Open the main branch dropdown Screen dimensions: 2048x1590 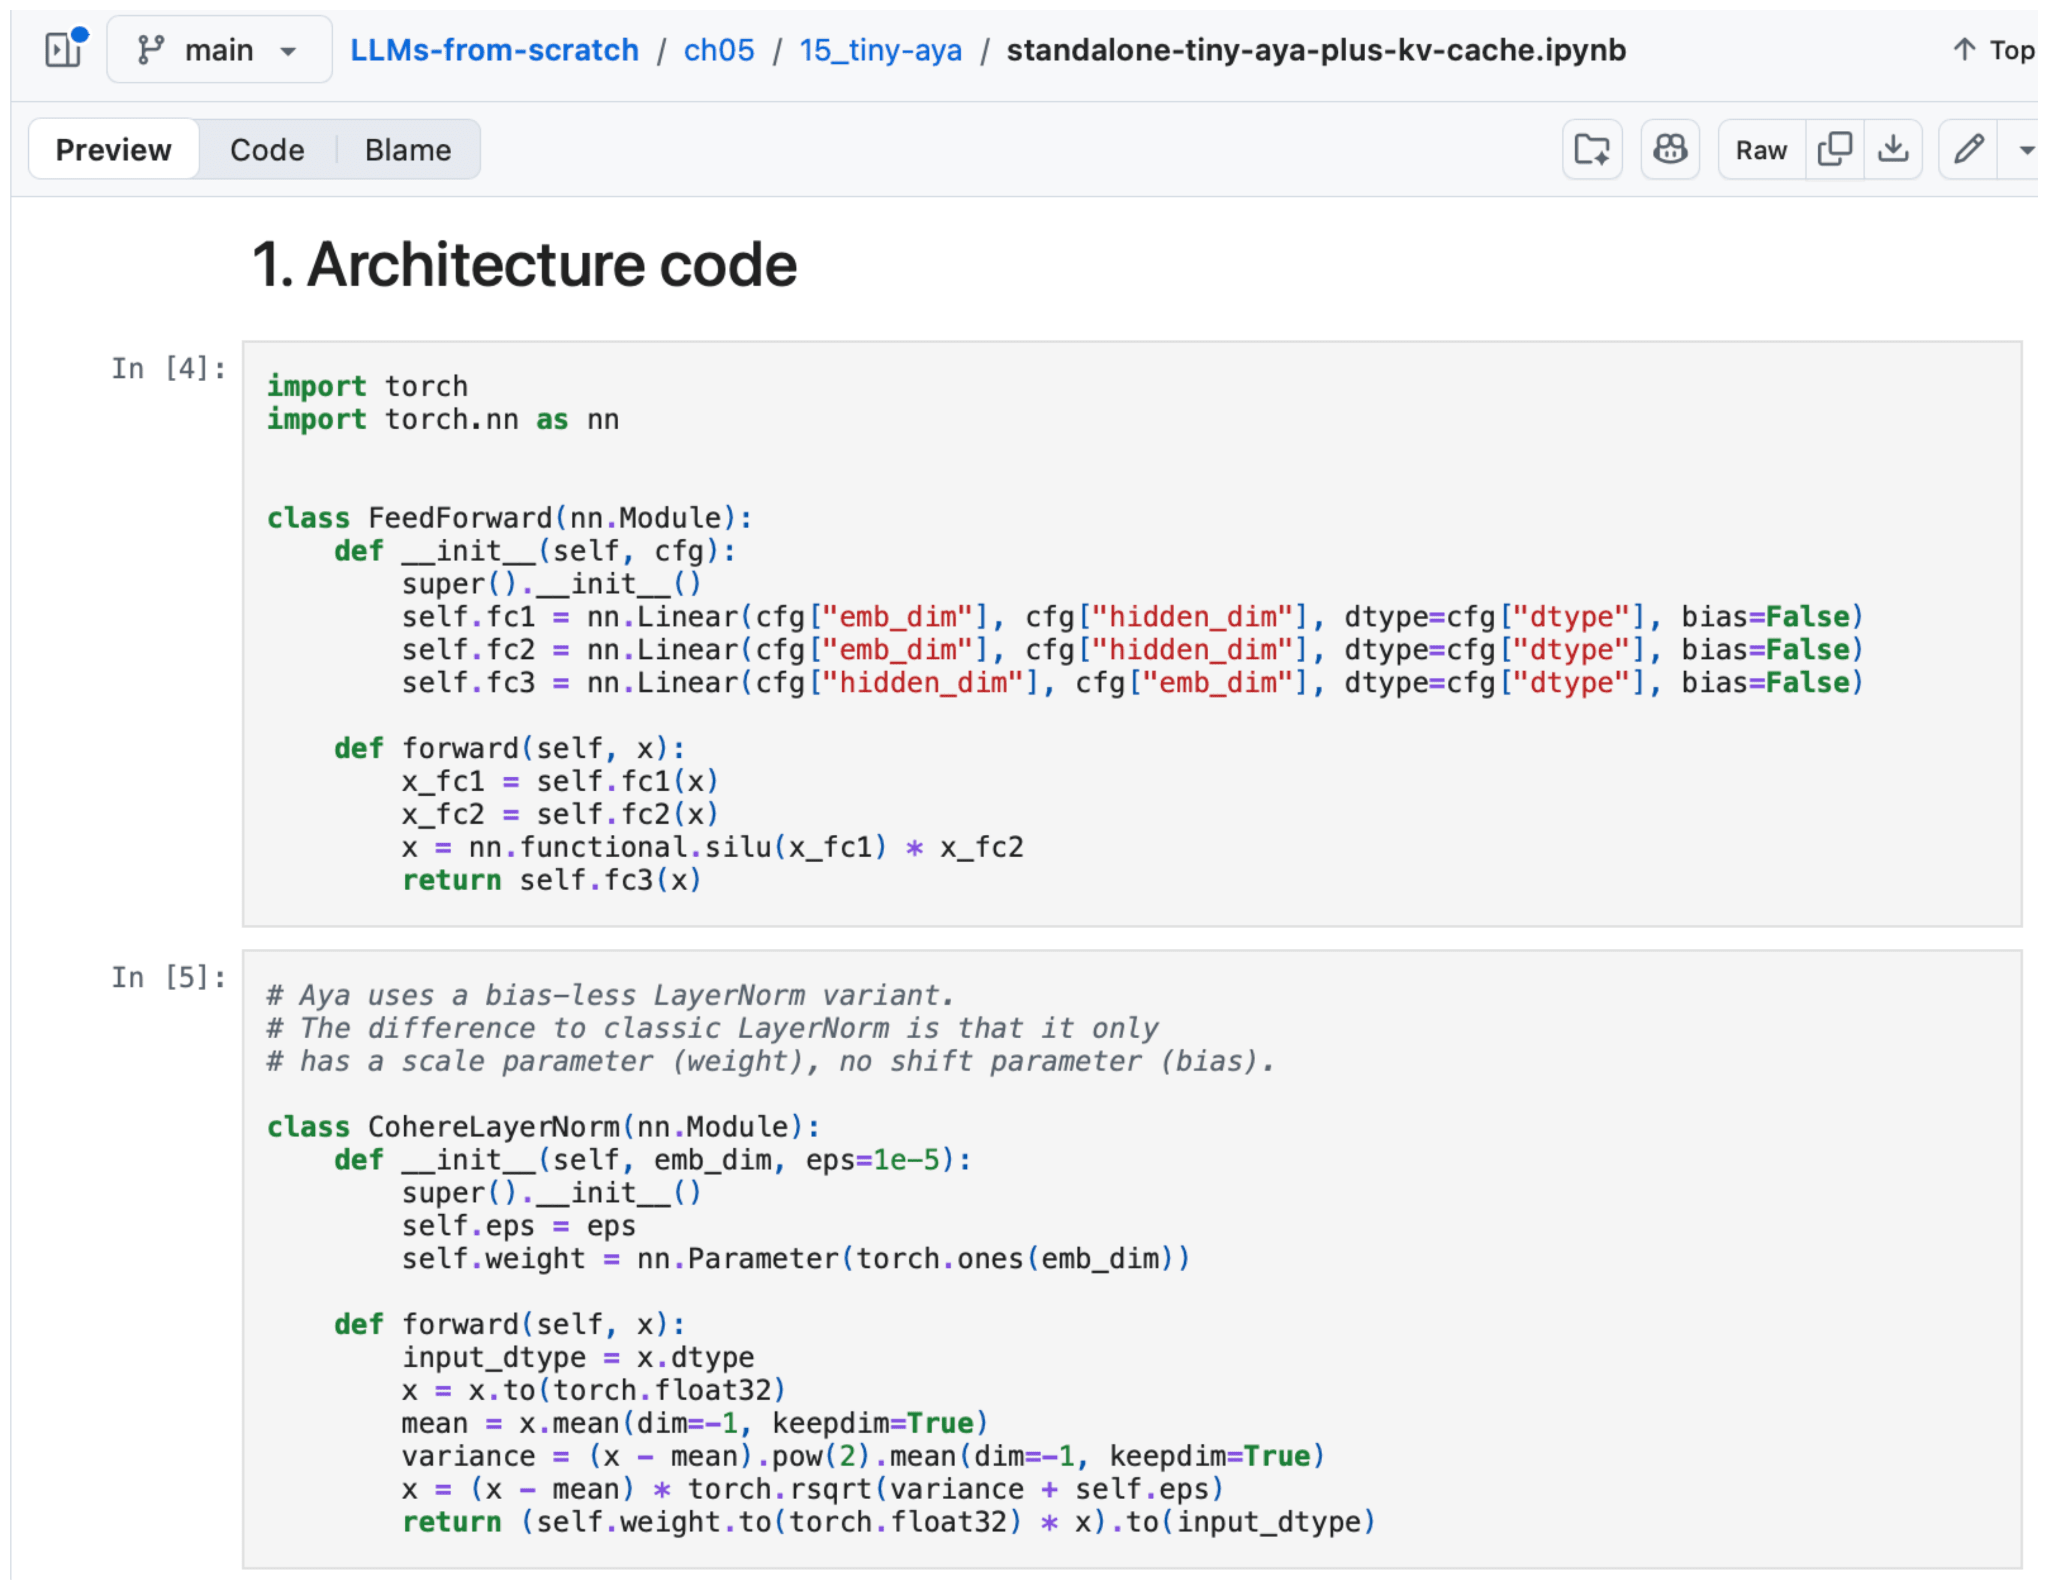point(219,50)
